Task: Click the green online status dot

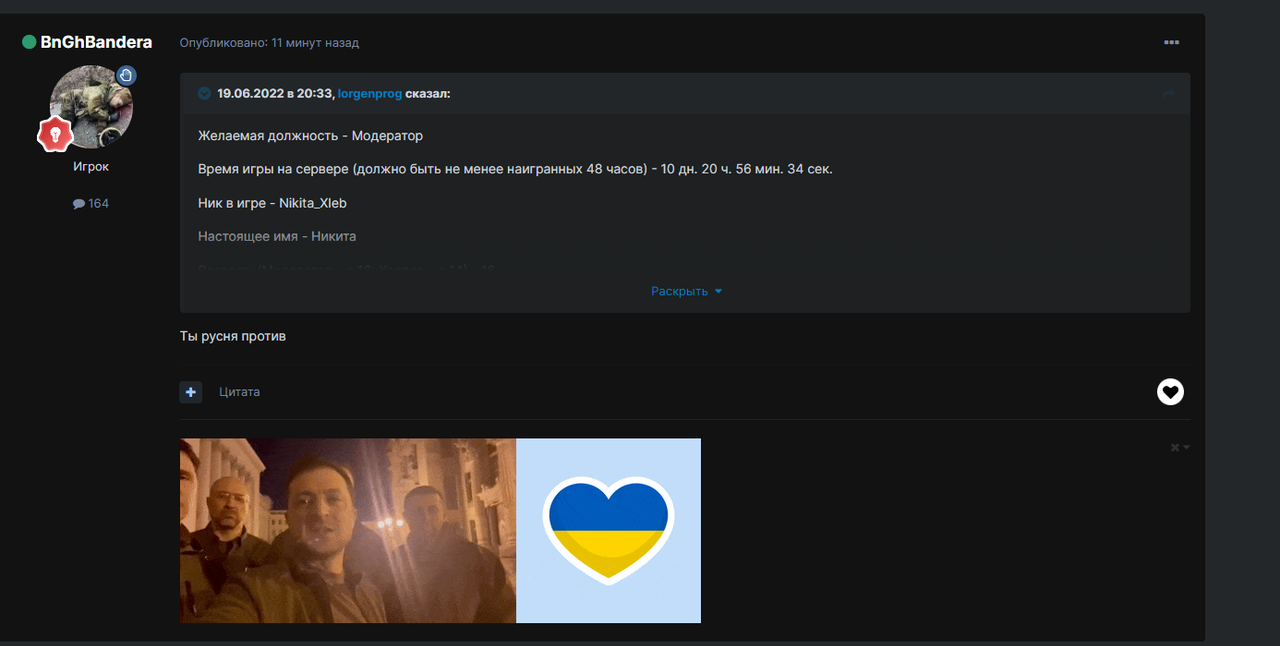Action: click(29, 42)
